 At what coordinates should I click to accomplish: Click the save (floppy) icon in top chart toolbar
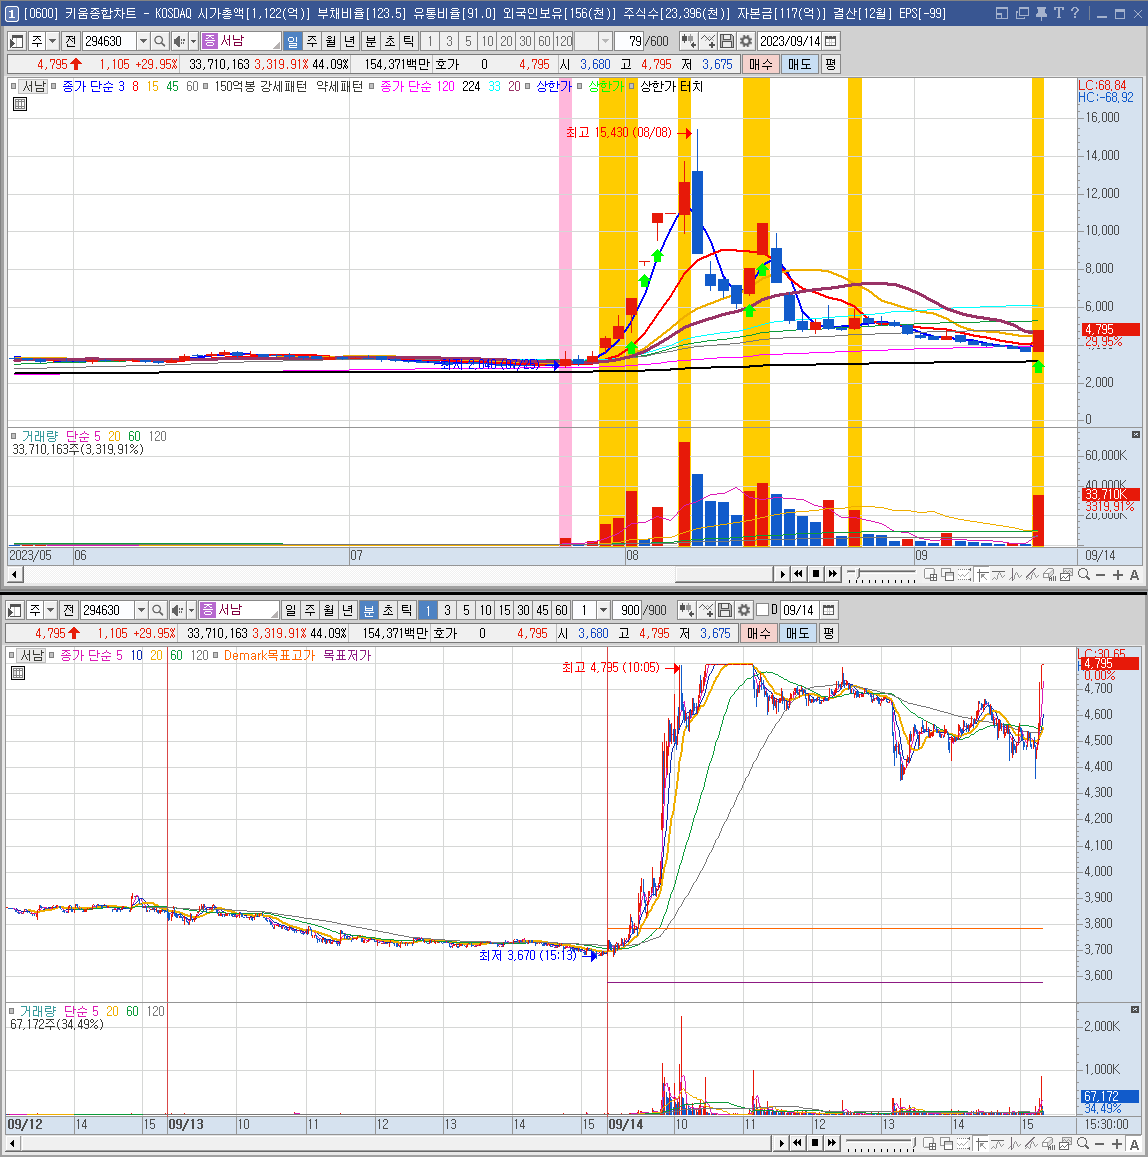[727, 41]
